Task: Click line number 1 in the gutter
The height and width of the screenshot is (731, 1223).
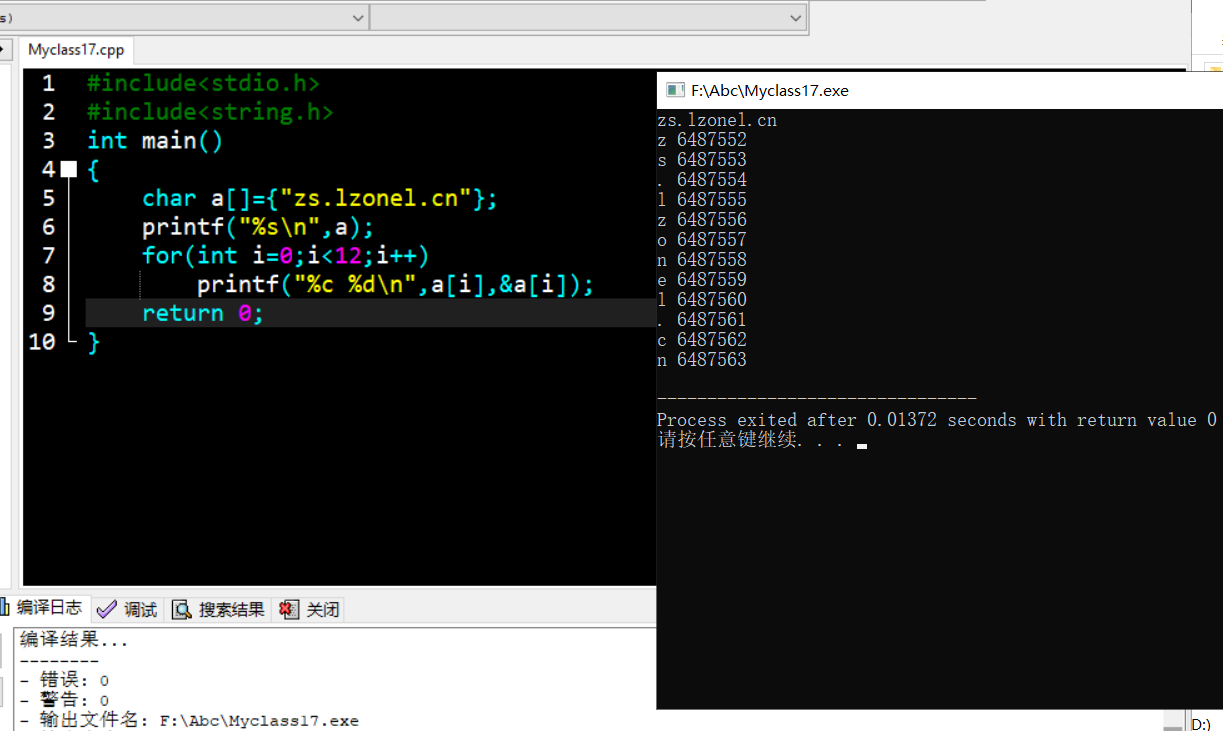Action: [49, 83]
